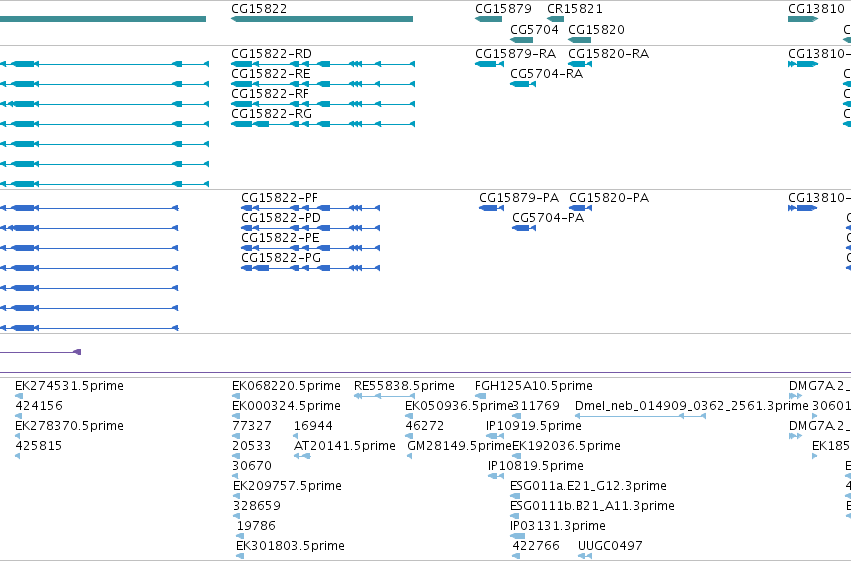Select the CG15822 gene bar
This screenshot has height=561, width=851.
(322, 19)
